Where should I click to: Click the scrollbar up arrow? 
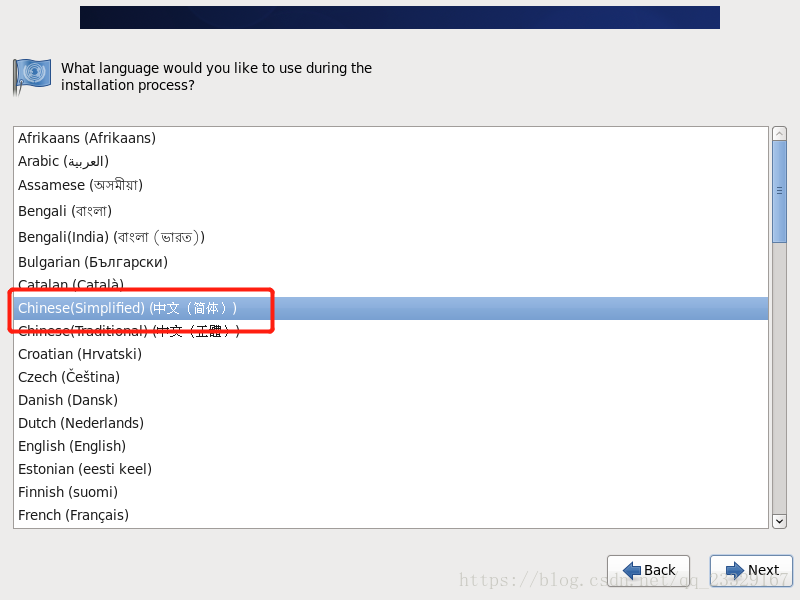coord(779,134)
